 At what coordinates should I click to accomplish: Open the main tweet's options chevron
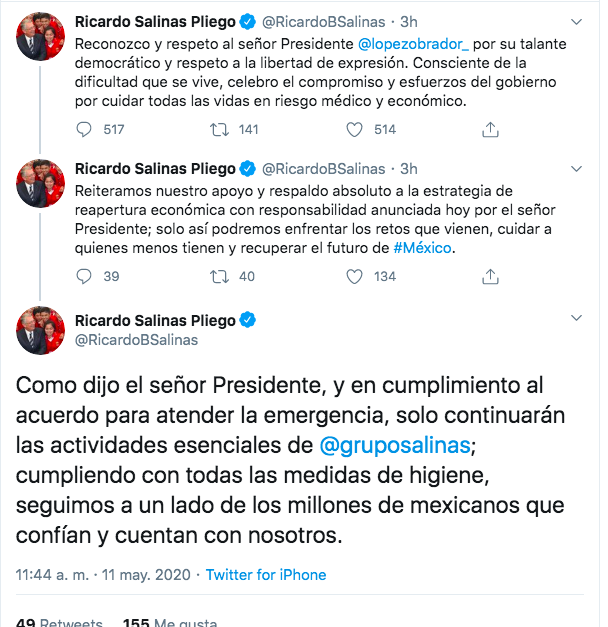(x=576, y=318)
